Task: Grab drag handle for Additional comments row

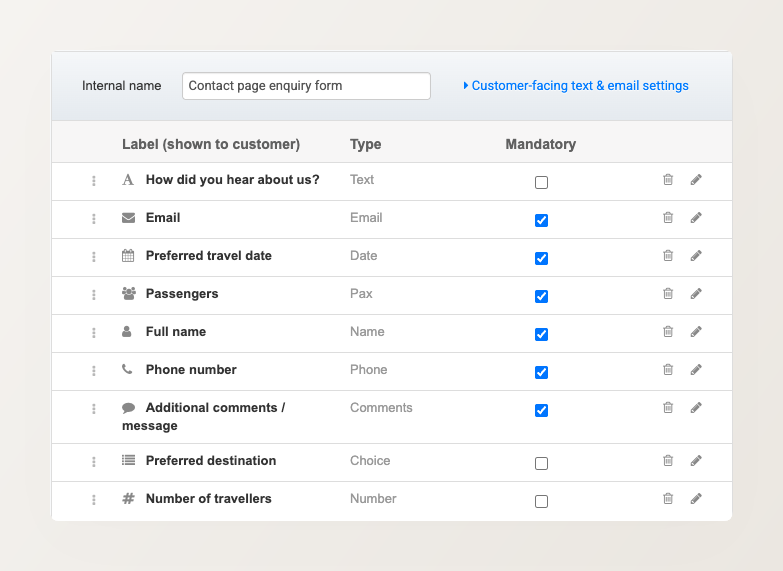Action: pyautogui.click(x=94, y=409)
